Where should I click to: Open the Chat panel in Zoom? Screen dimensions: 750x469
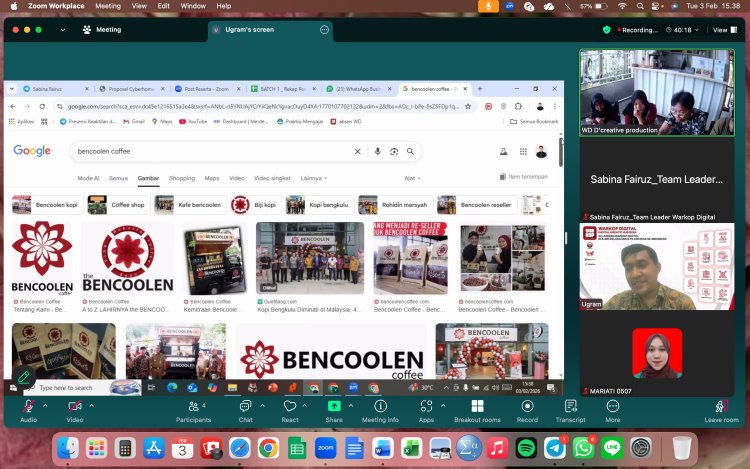point(245,411)
